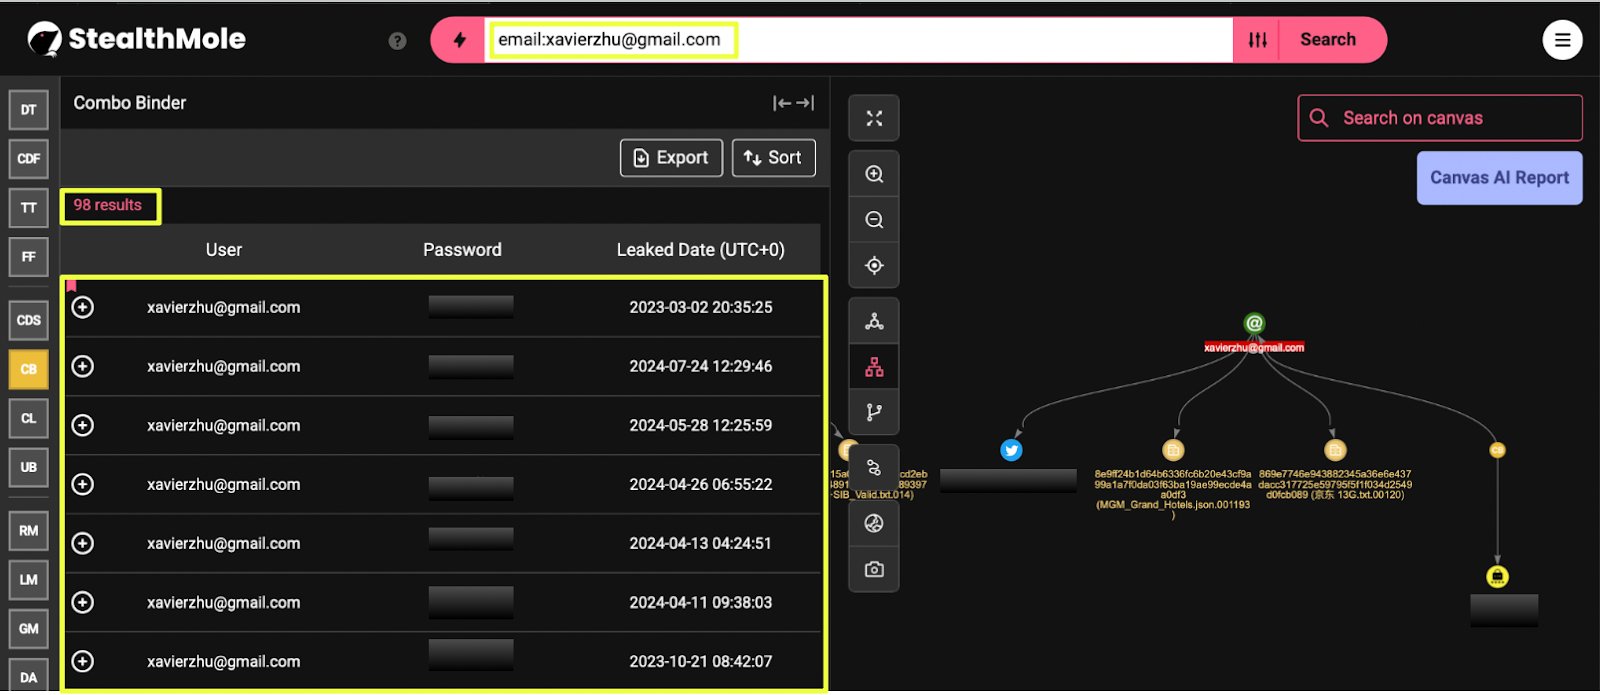The image size is (1600, 695).
Task: Click the Twitter node on the canvas
Action: point(1011,450)
